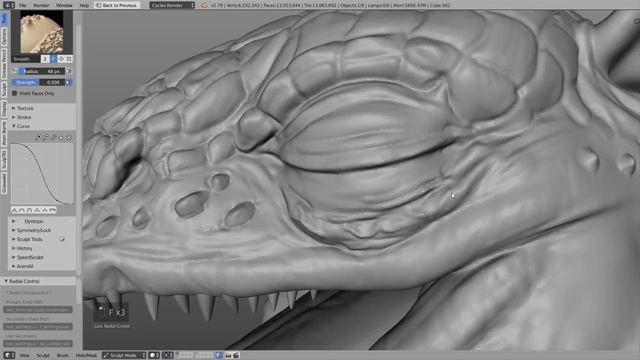640x360 pixels.
Task: Toggle the strength pressure sensitivity icon
Action: (x=69, y=82)
